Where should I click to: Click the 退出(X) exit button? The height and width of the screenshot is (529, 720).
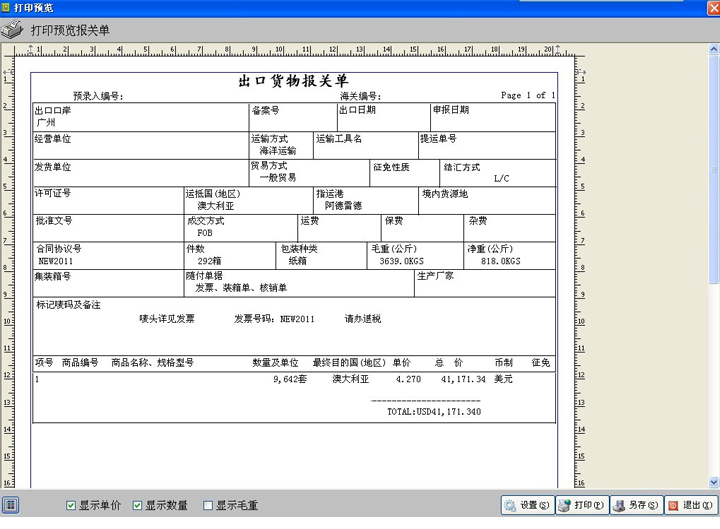coord(691,505)
